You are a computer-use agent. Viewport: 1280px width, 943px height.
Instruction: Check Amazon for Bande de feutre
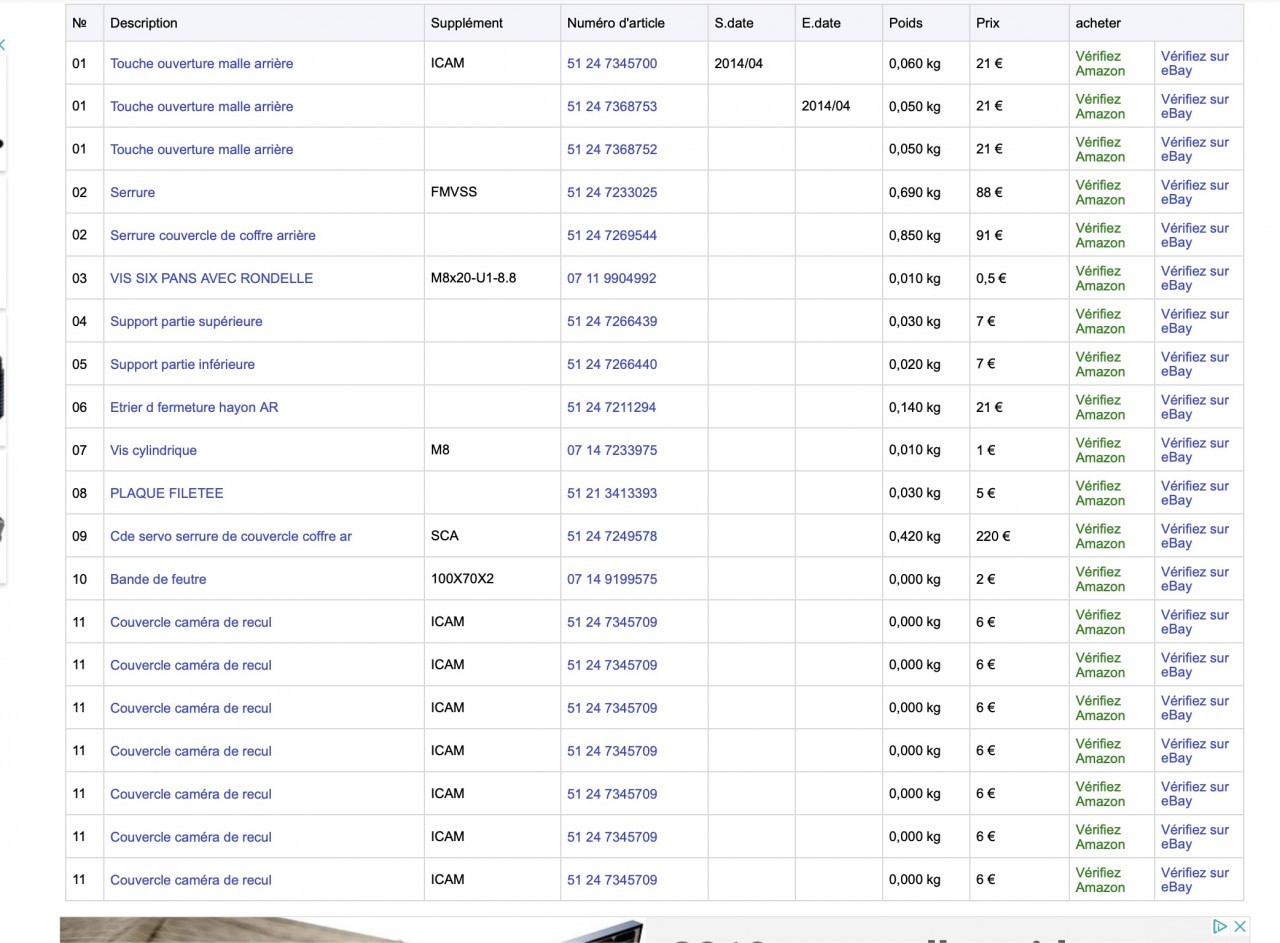(1100, 579)
